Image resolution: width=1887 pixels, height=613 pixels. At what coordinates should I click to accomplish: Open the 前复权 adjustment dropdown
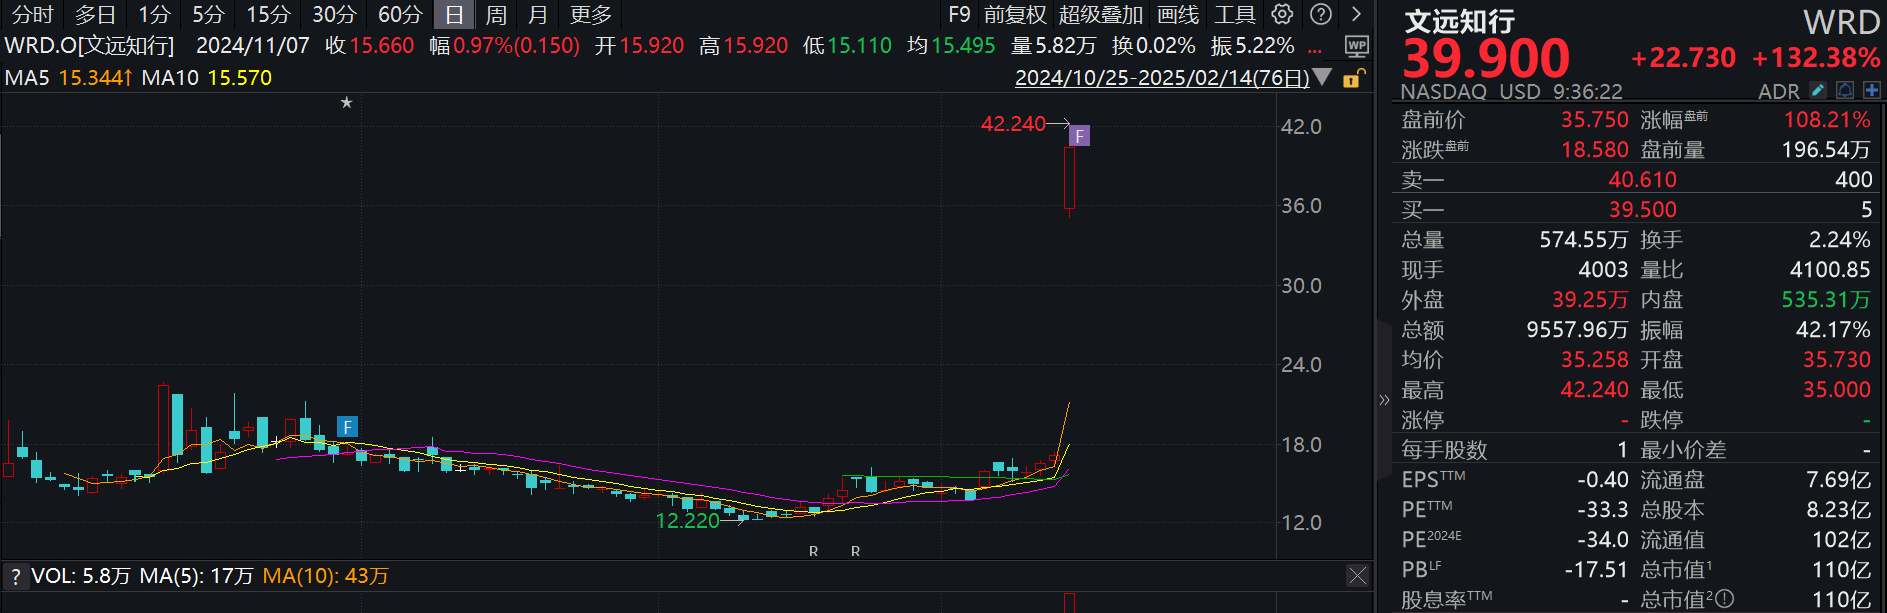(x=1015, y=15)
